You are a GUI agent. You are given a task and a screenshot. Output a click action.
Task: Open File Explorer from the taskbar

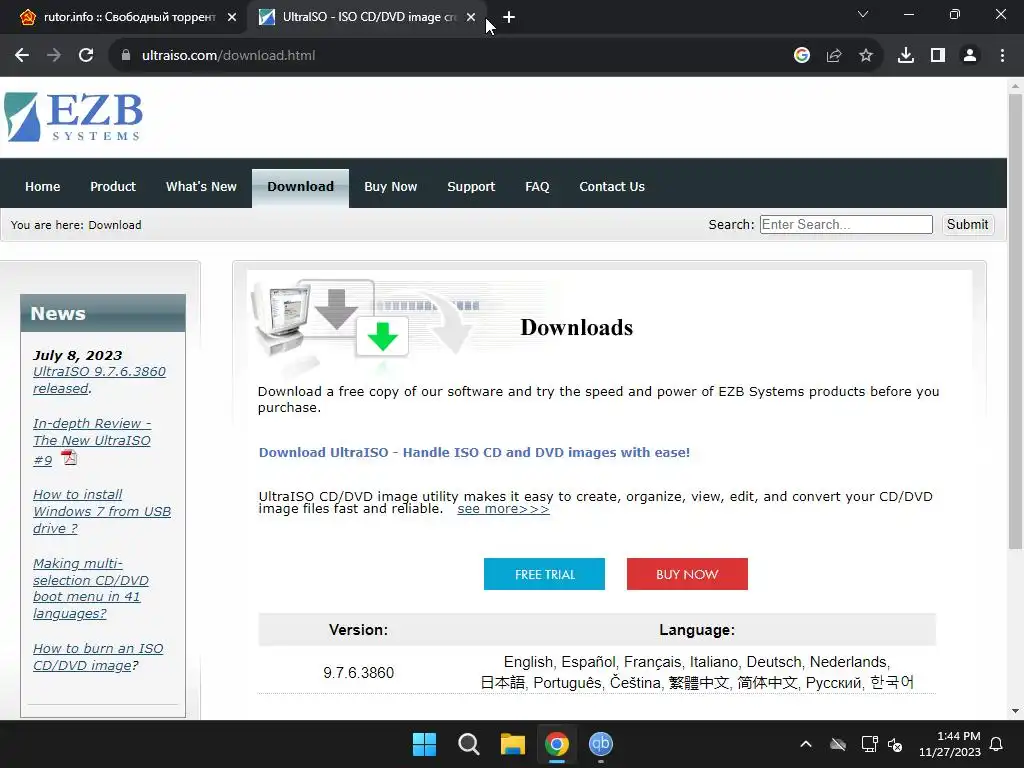coord(513,744)
